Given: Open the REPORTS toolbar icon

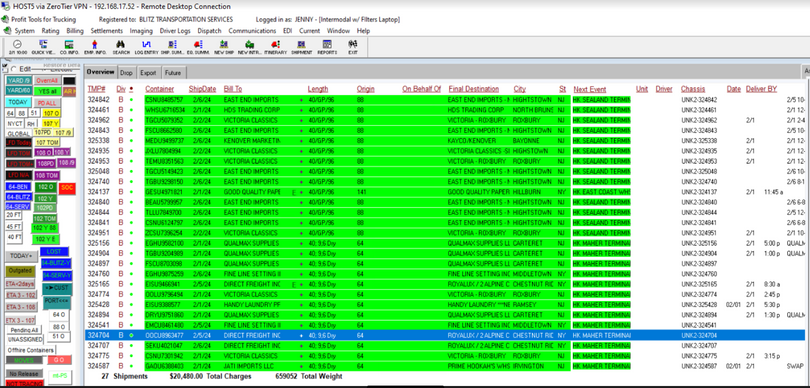Looking at the screenshot, I should pyautogui.click(x=327, y=47).
